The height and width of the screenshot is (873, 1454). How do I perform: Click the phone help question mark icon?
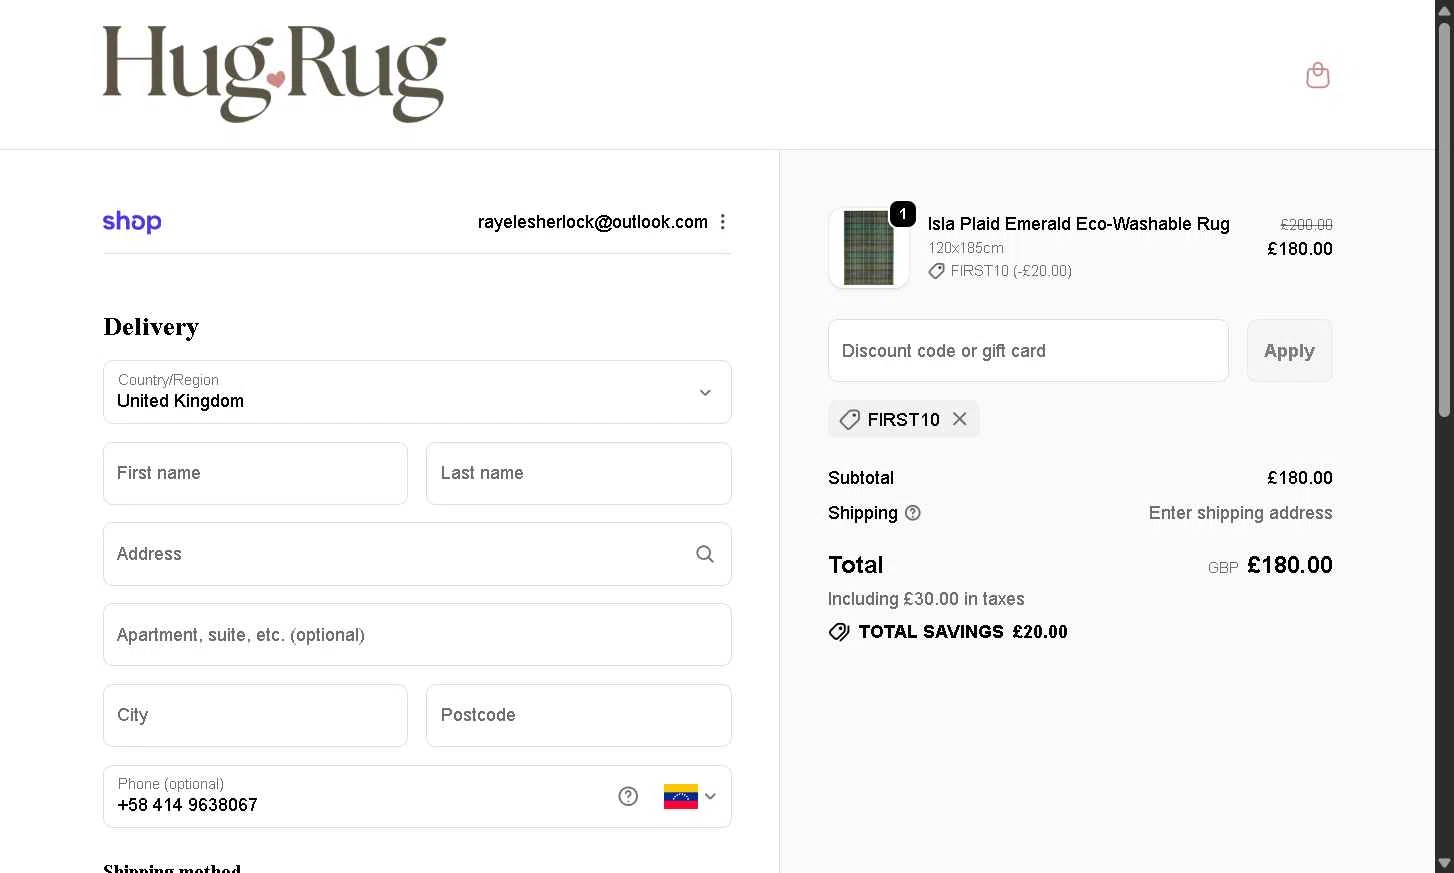628,796
